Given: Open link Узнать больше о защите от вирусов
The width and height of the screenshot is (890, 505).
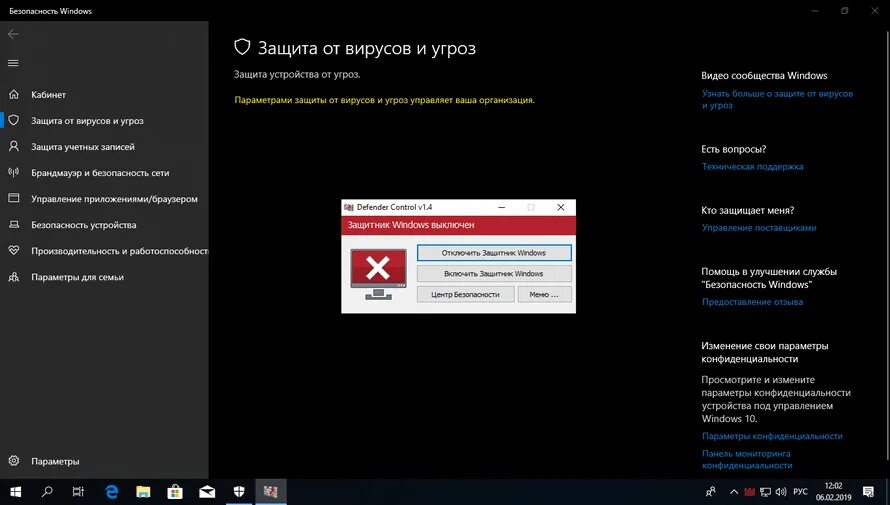Looking at the screenshot, I should (x=777, y=99).
